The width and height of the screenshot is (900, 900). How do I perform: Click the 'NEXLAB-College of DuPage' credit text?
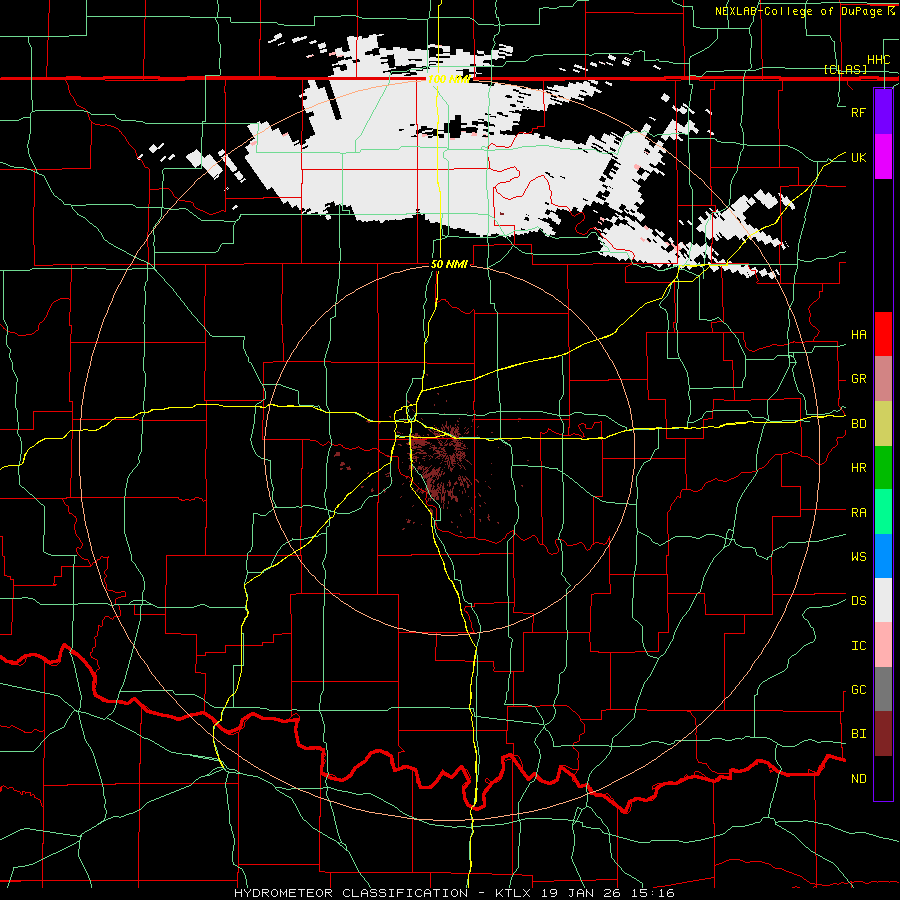point(800,11)
